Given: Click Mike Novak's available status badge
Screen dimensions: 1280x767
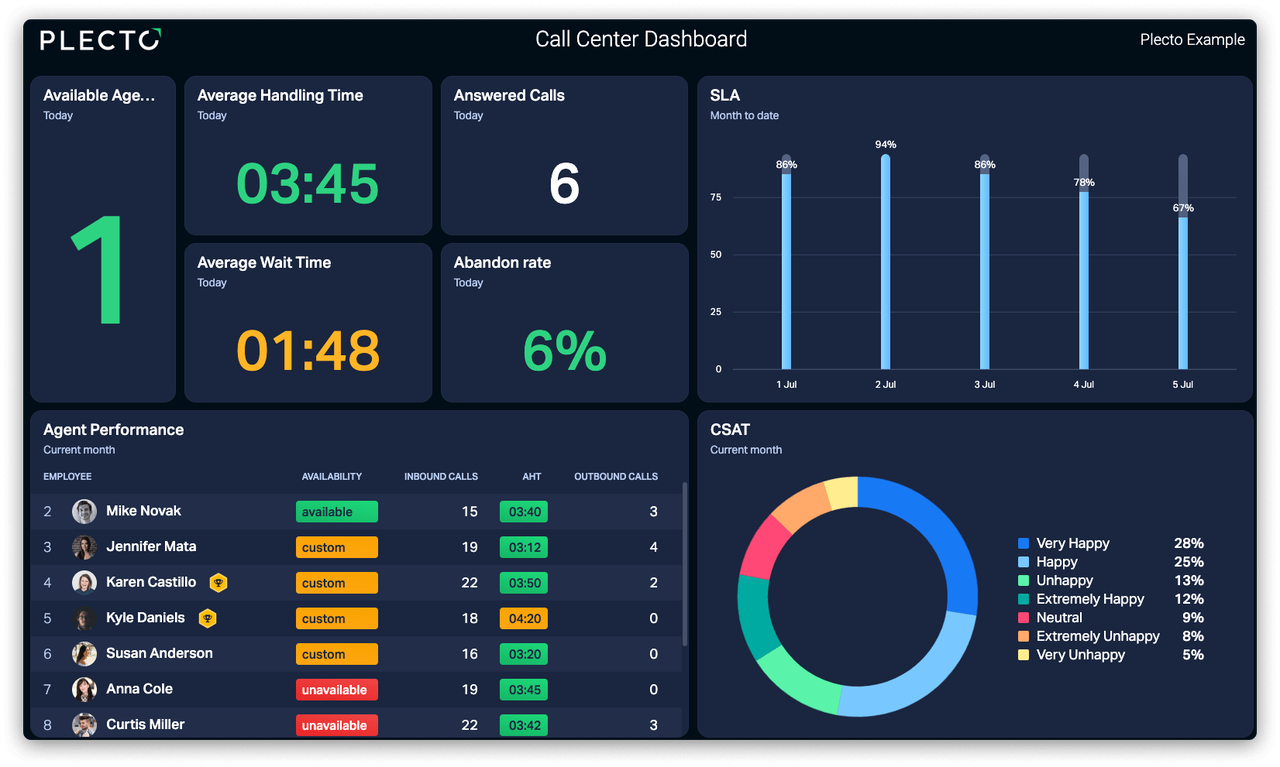Looking at the screenshot, I should tap(336, 512).
